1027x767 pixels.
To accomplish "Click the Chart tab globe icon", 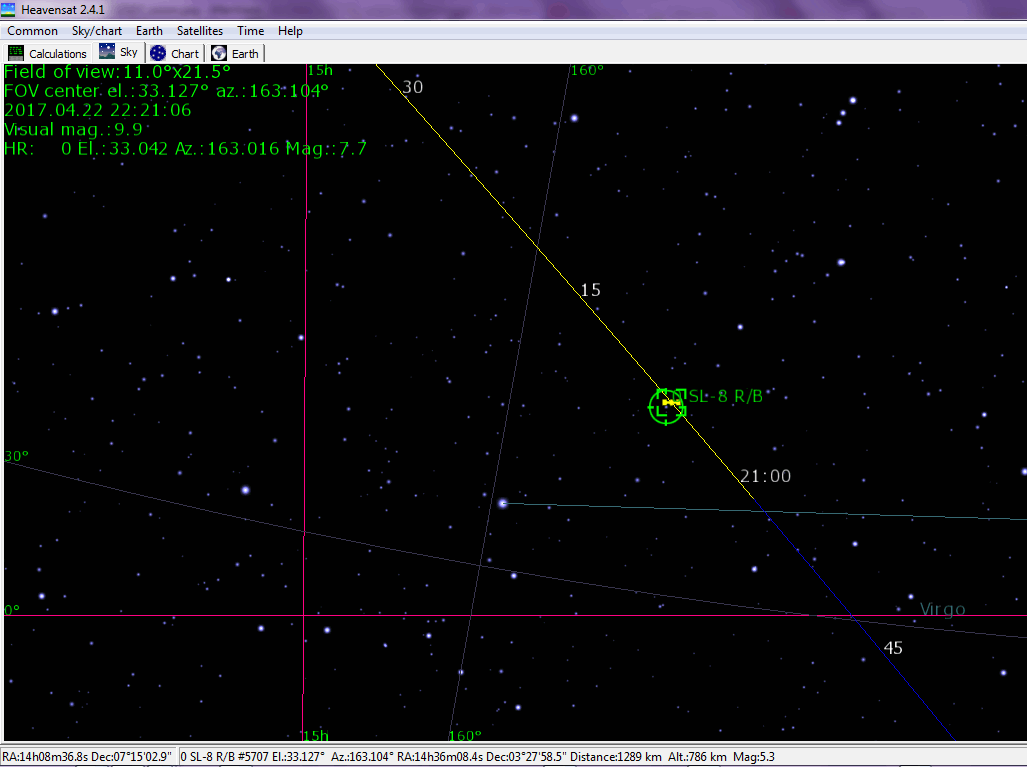I will coord(158,53).
